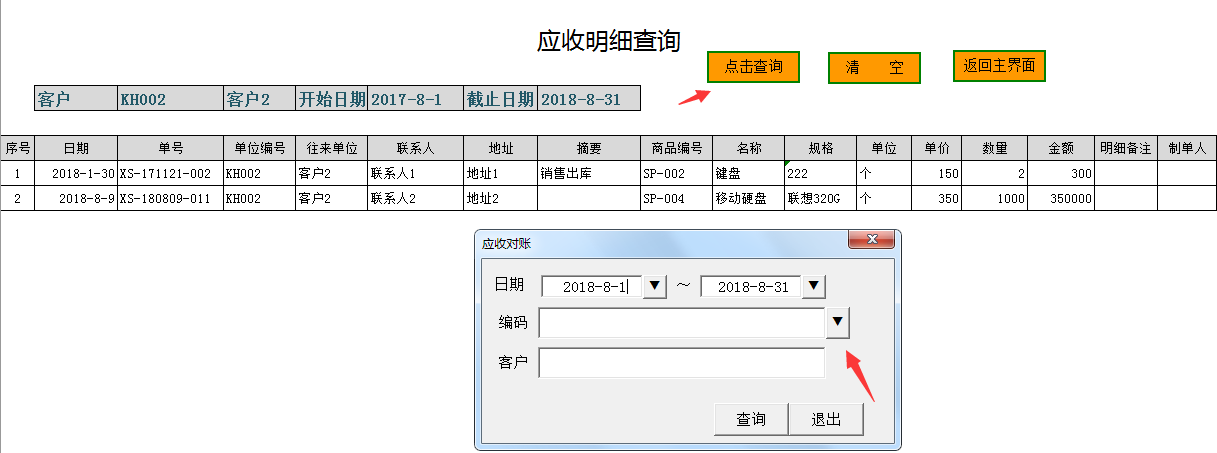Click the 制单人 column header
This screenshot has height=453, width=1217.
tap(1187, 148)
